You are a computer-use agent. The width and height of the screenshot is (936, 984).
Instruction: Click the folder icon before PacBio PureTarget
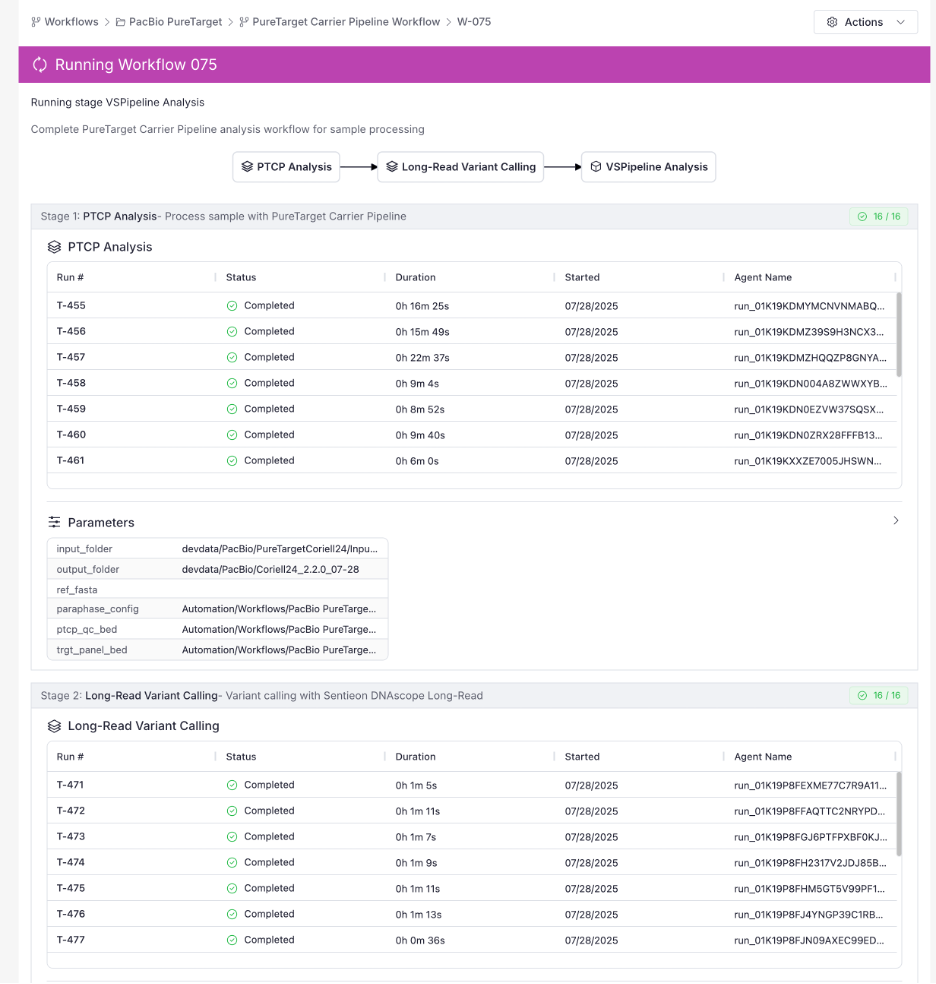[x=120, y=22]
